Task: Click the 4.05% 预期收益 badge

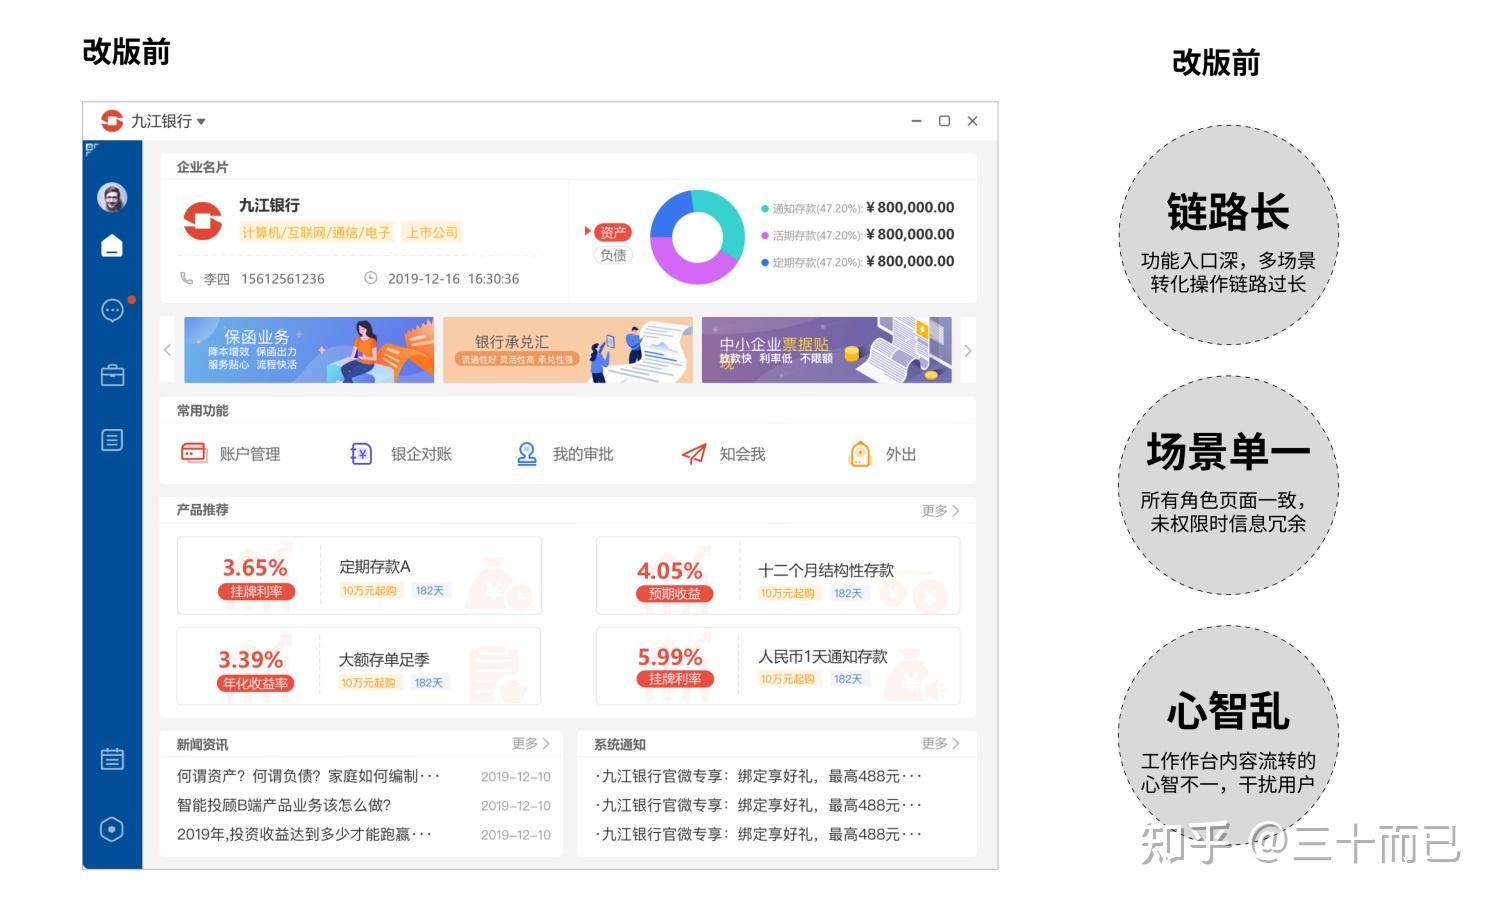Action: tap(674, 593)
